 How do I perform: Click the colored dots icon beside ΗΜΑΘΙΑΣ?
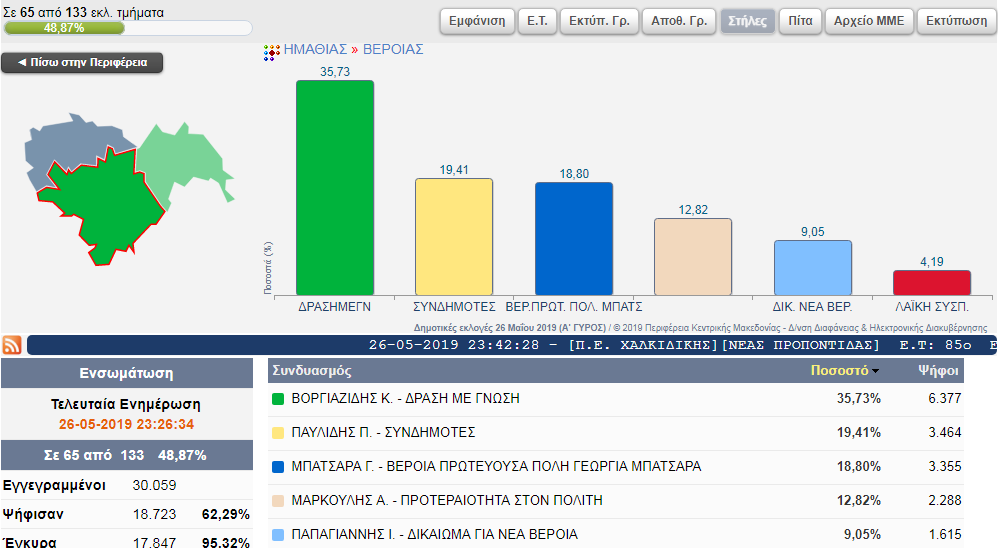pos(271,51)
